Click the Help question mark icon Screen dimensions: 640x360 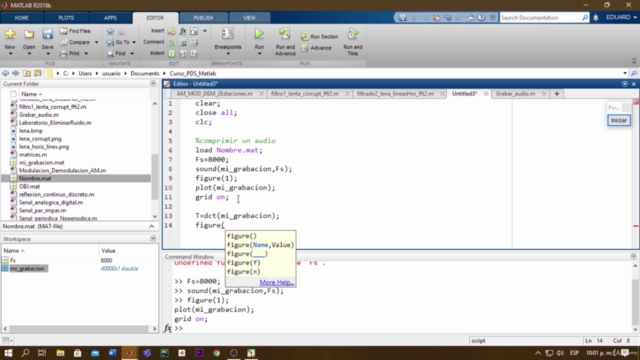pyautogui.click(x=481, y=18)
